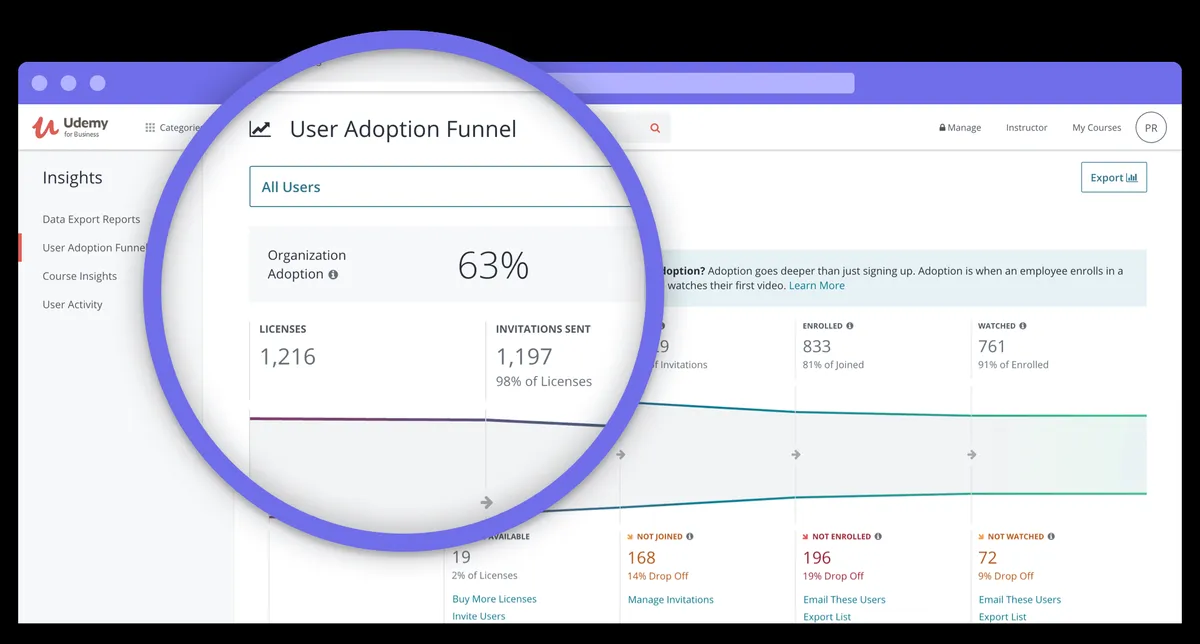Click the Udemy for Business logo

click(70, 127)
